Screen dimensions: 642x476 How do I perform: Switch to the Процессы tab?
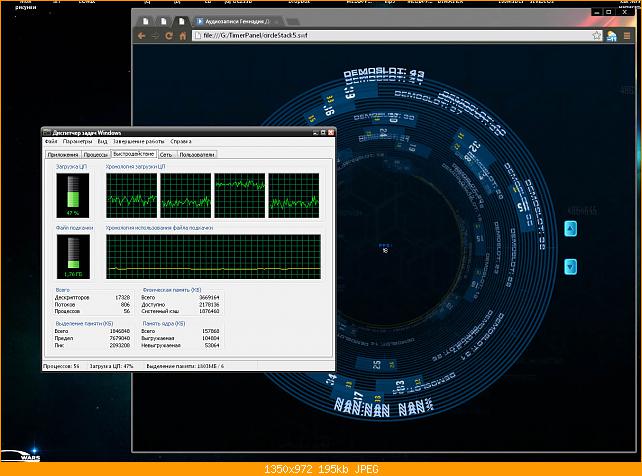point(96,155)
